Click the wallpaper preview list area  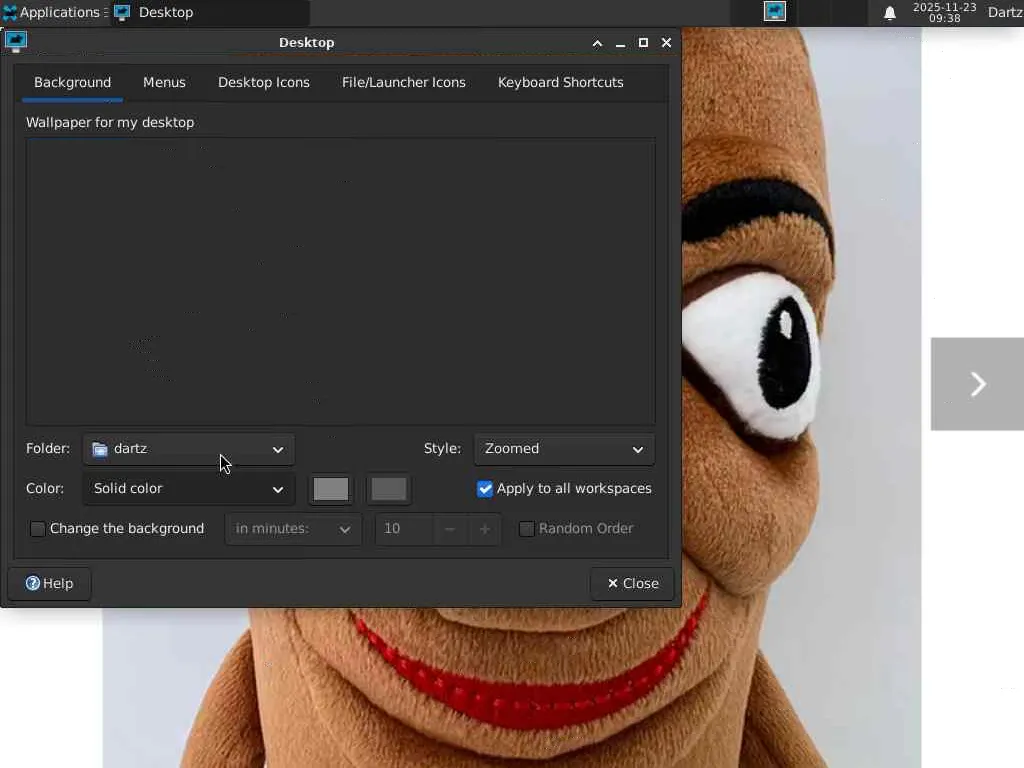tap(340, 281)
